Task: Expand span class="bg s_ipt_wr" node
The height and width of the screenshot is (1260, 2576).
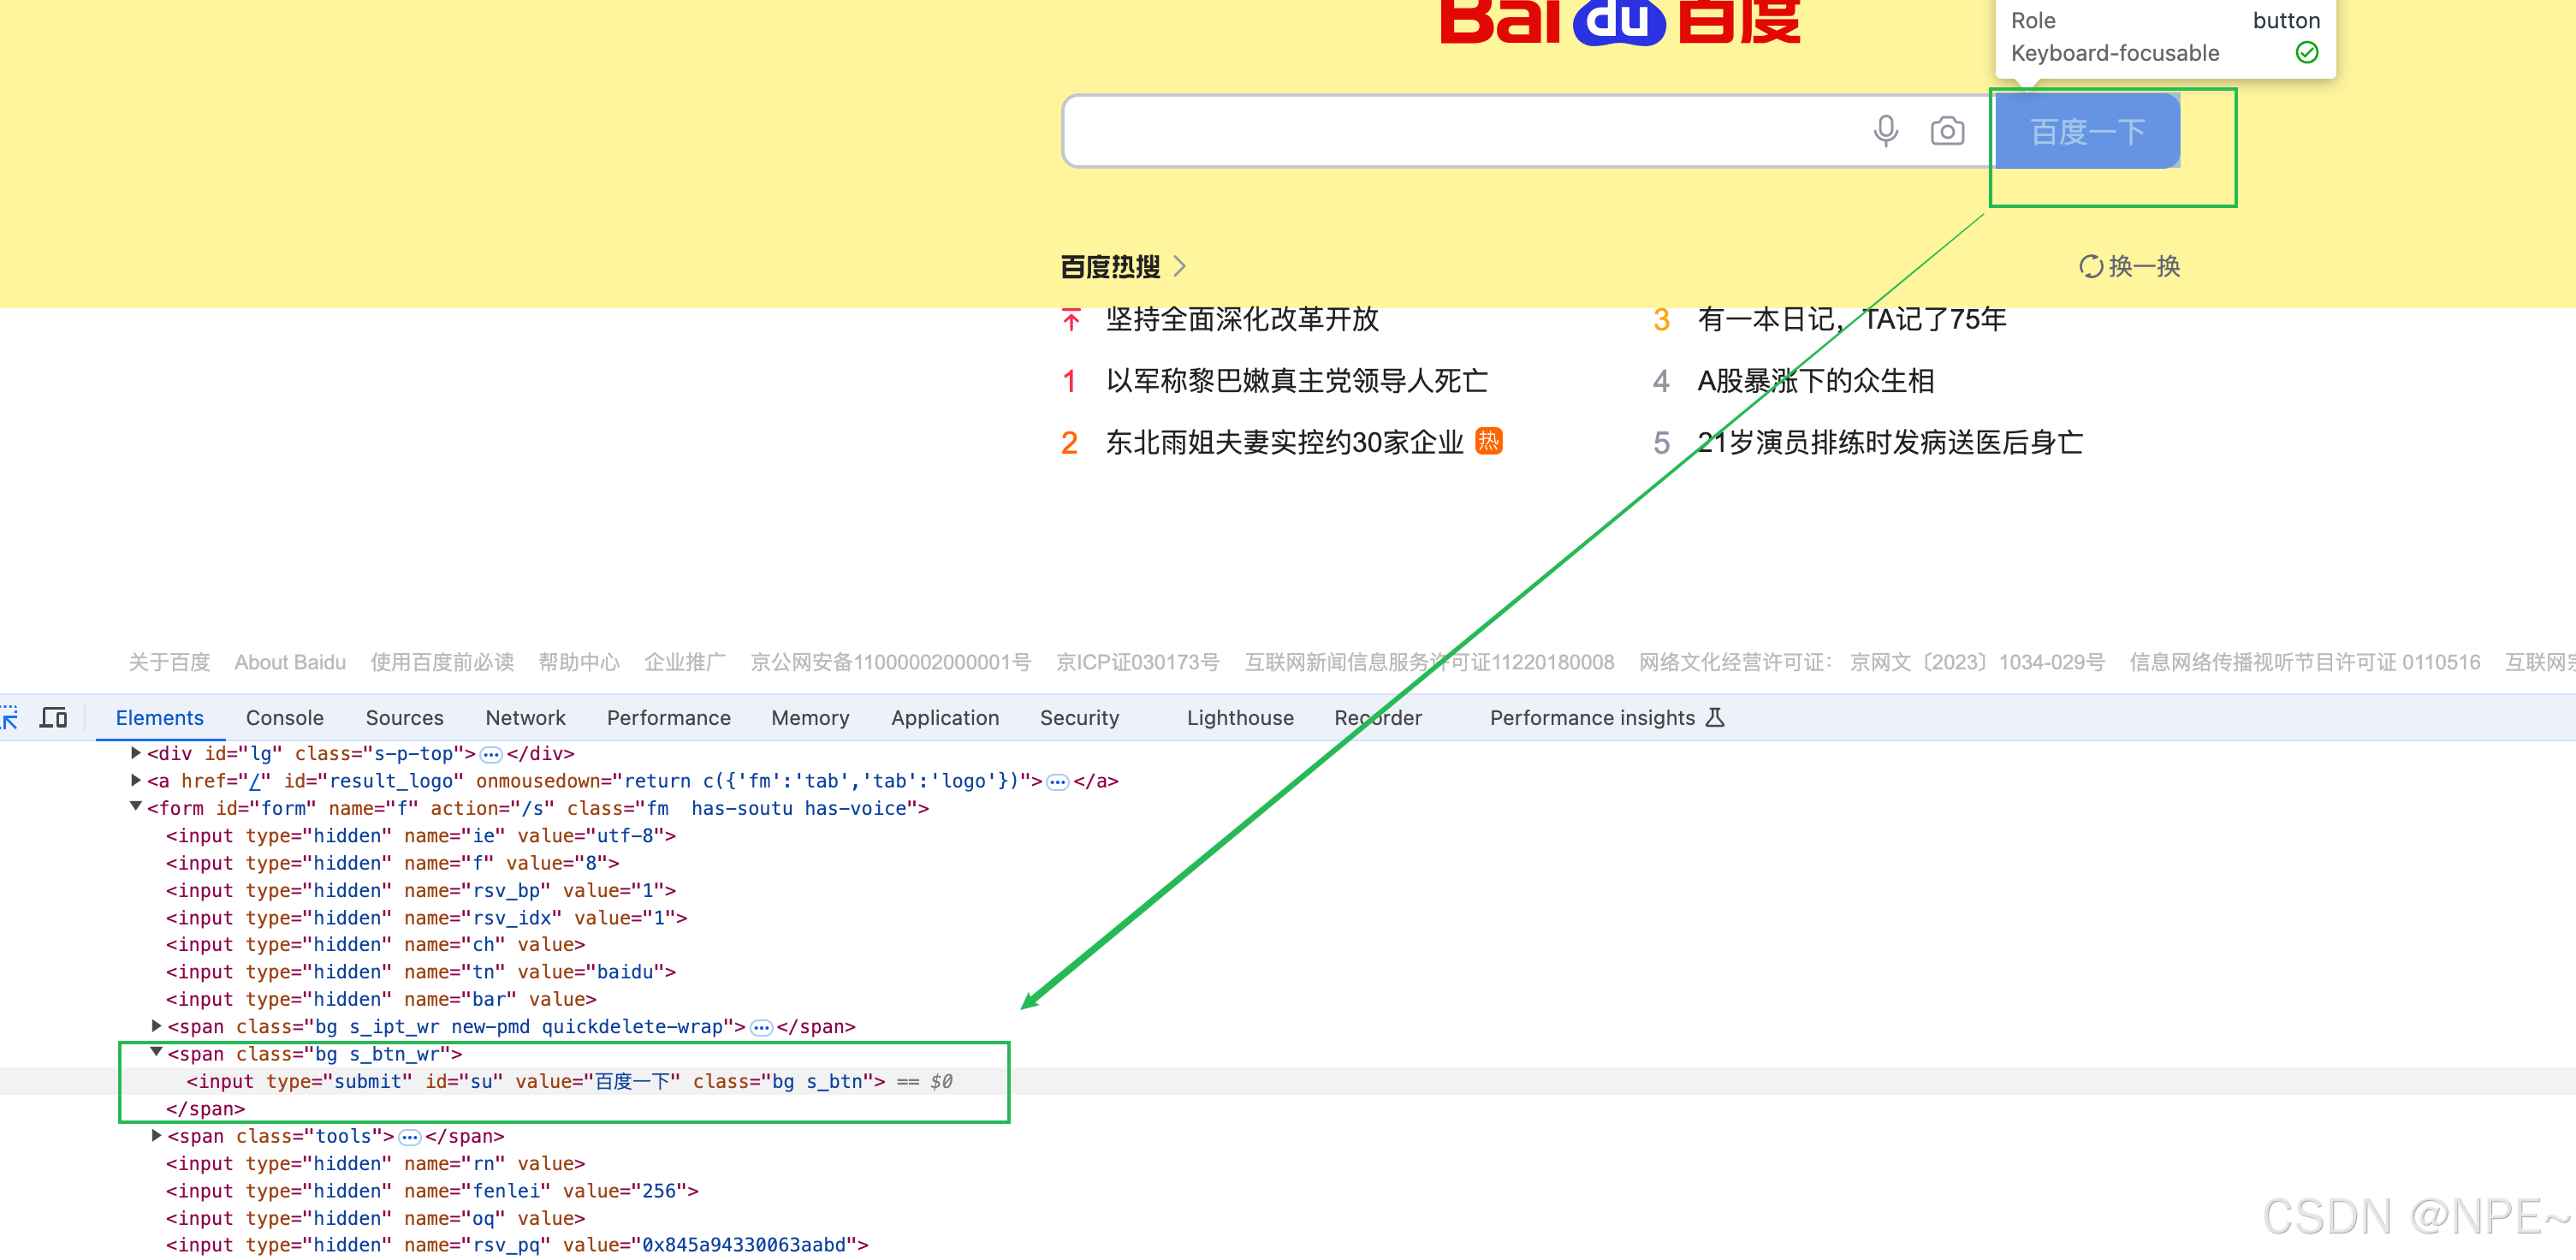Action: coord(156,1025)
